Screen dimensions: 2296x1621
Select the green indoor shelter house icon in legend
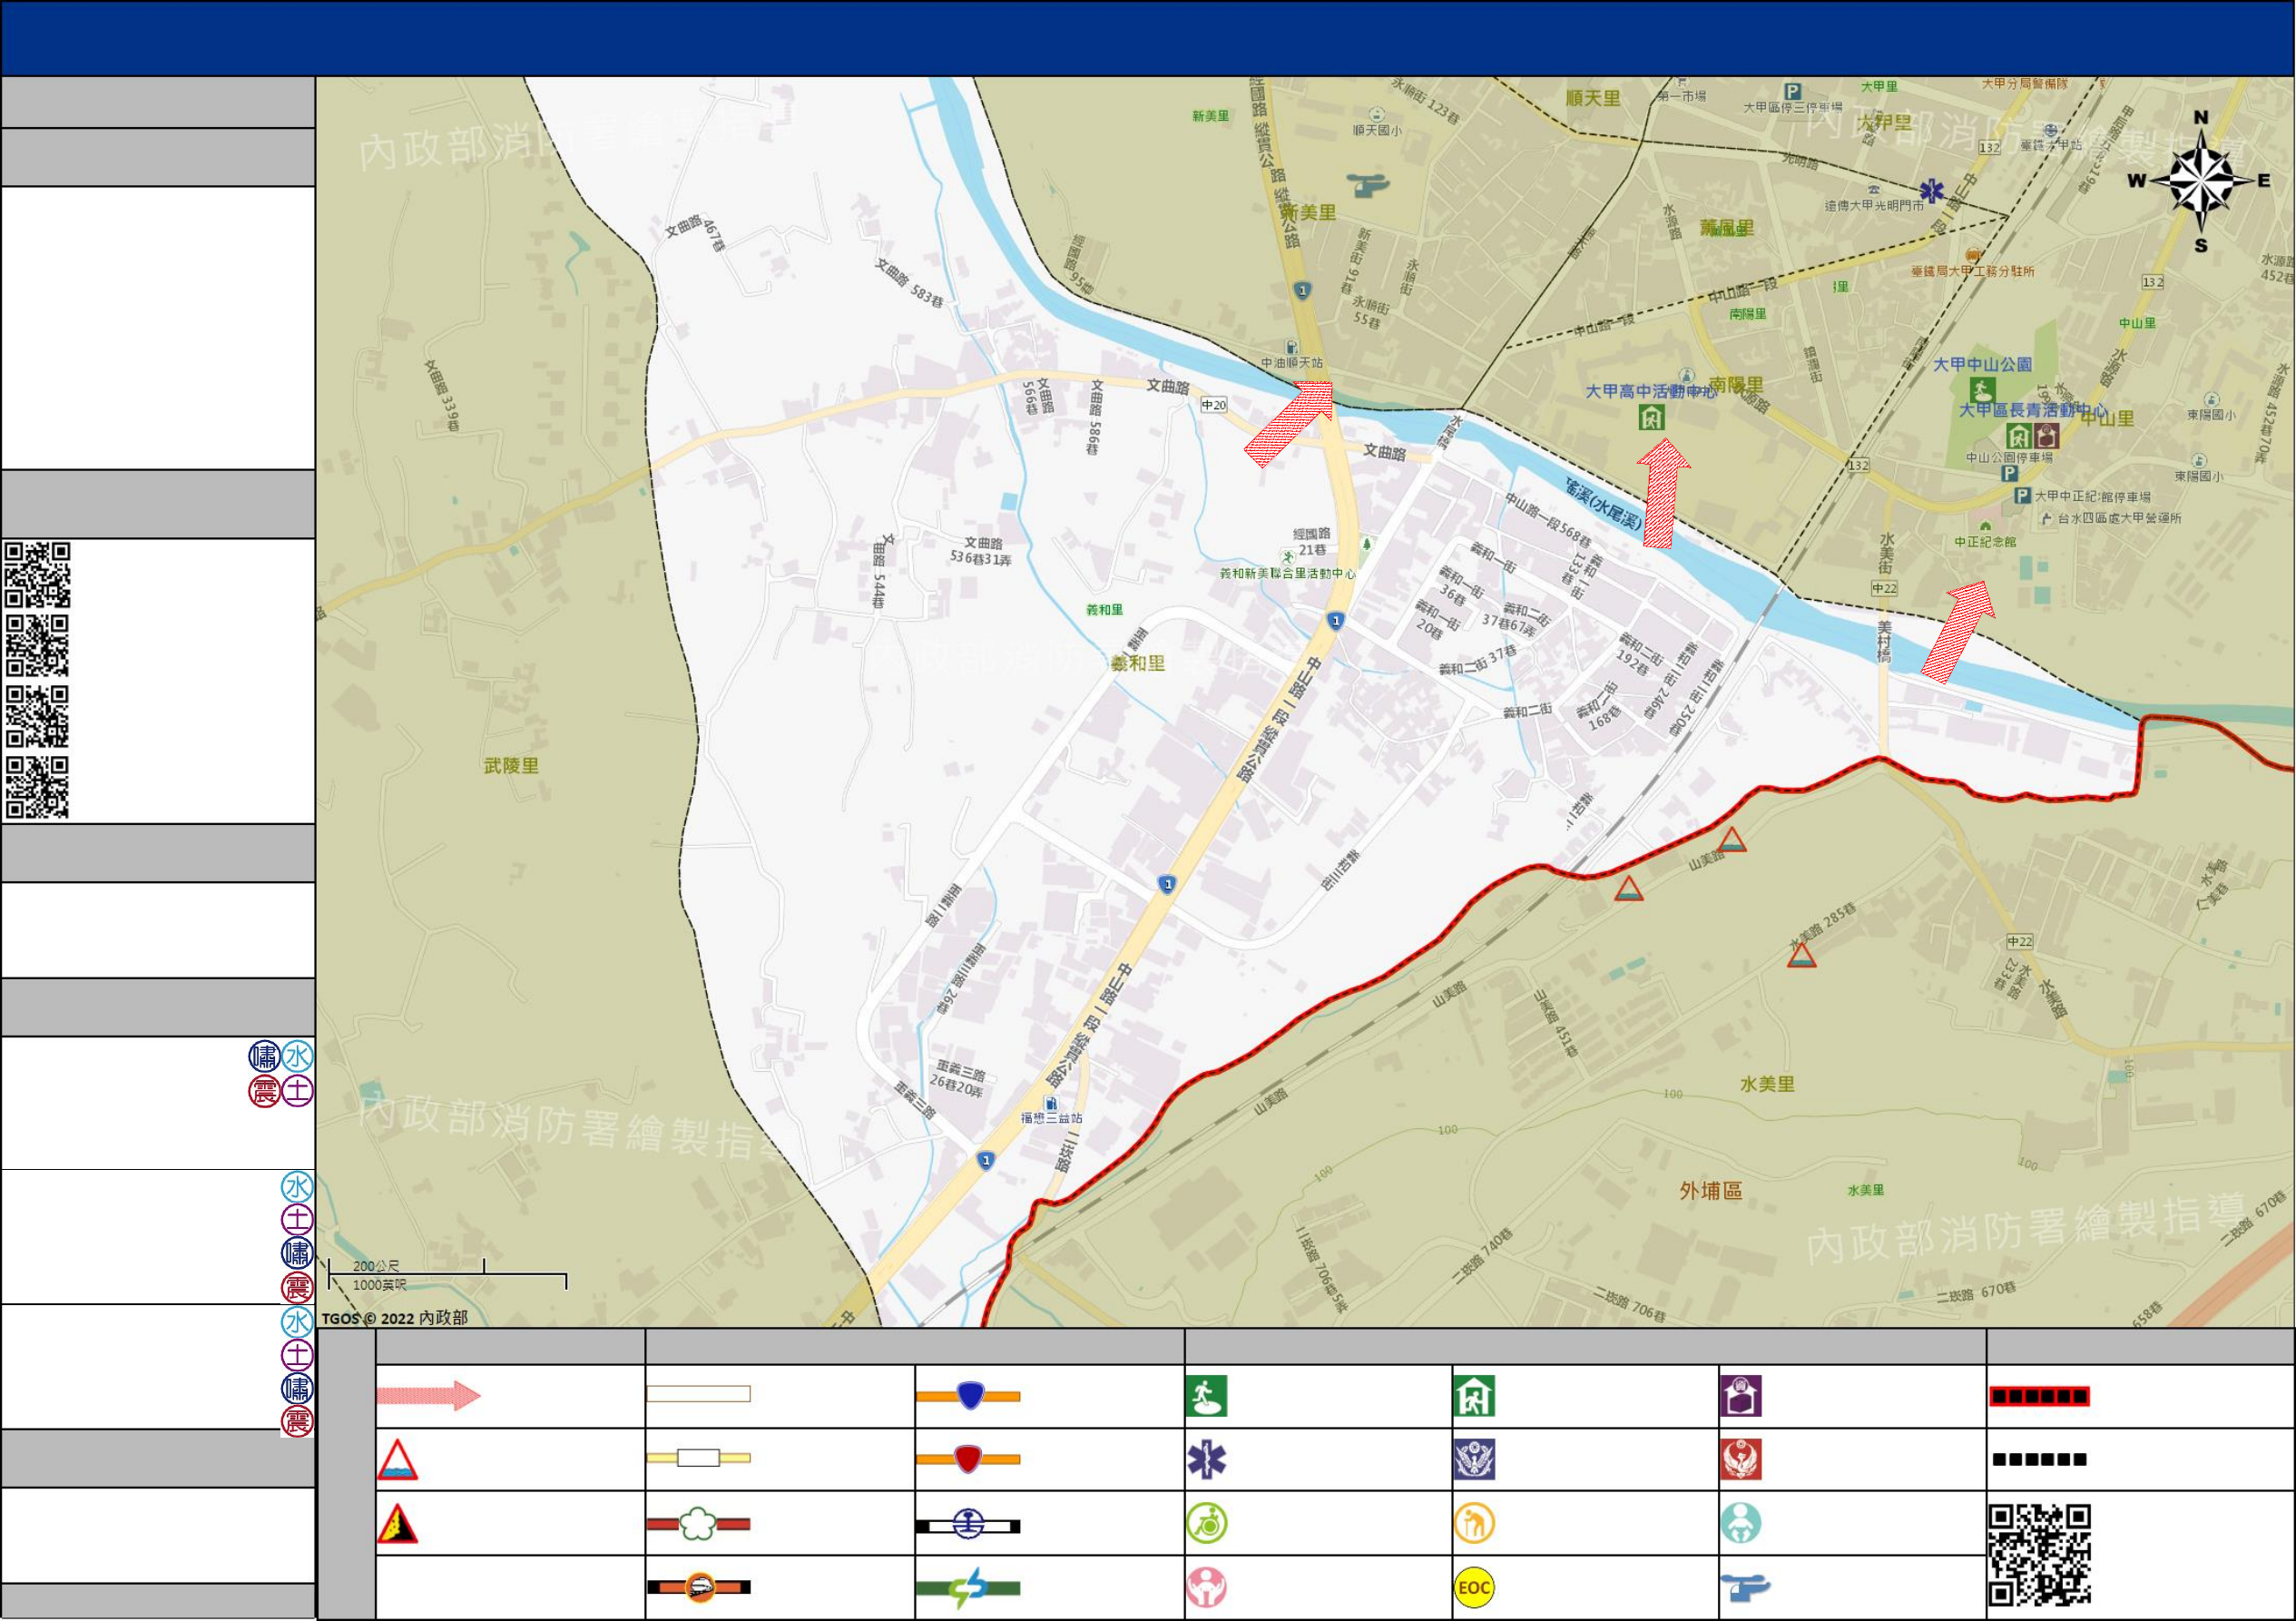click(1474, 1396)
